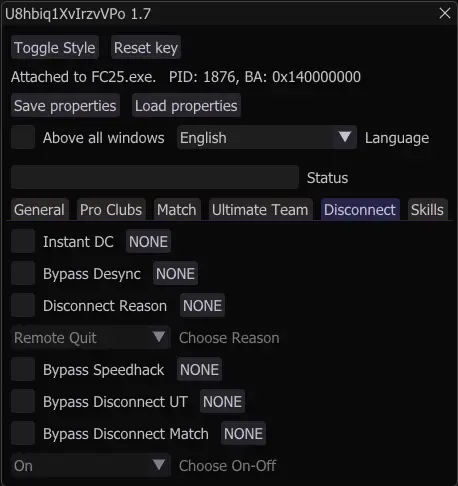This screenshot has width=458, height=486.
Task: Check the Disconnect Reason option
Action: [23, 305]
